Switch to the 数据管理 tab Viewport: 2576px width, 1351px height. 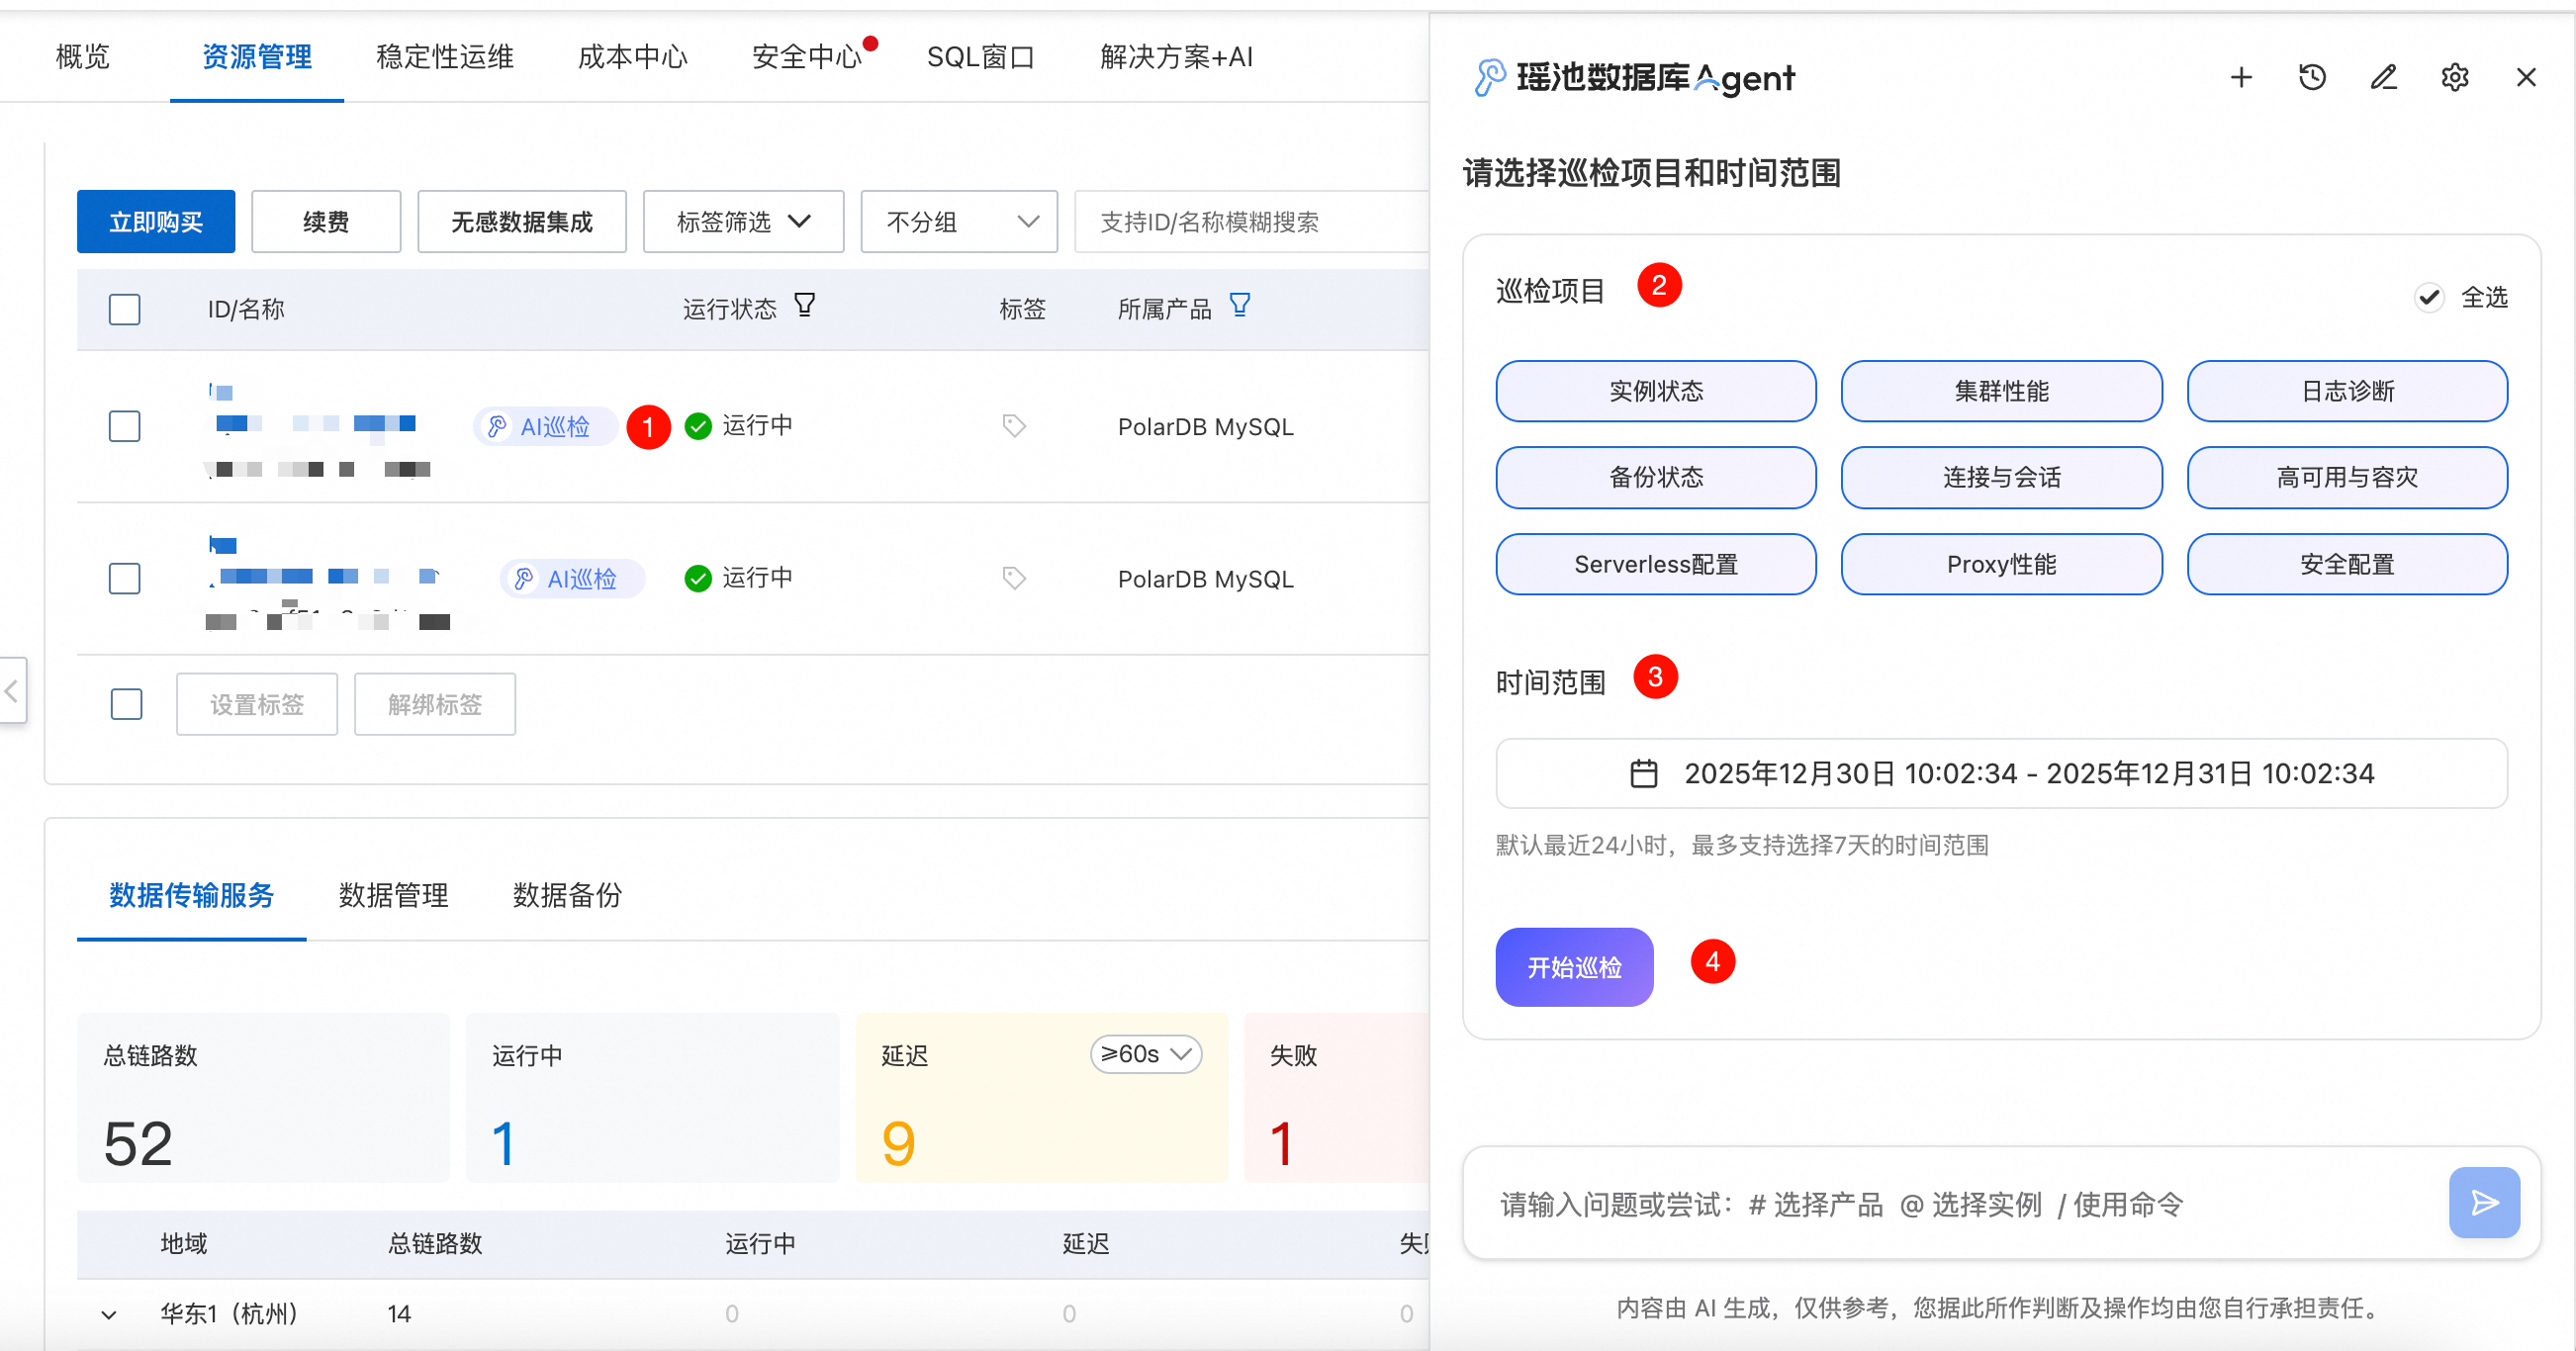393,895
